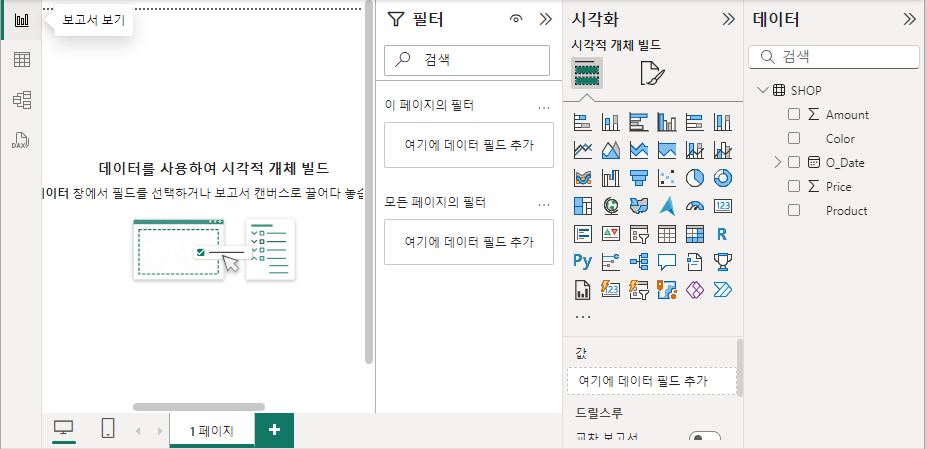This screenshot has height=449, width=927.
Task: Insert the Slicer visual
Action: tap(639, 234)
